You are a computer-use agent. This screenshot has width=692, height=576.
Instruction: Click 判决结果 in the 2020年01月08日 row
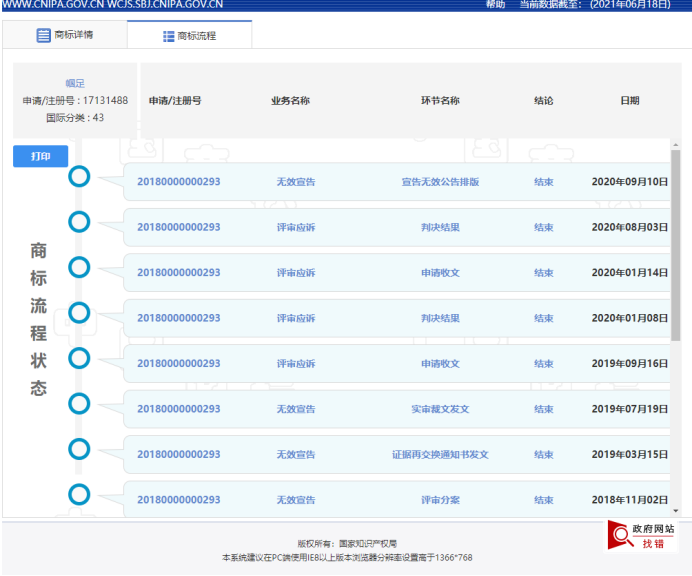click(x=440, y=318)
